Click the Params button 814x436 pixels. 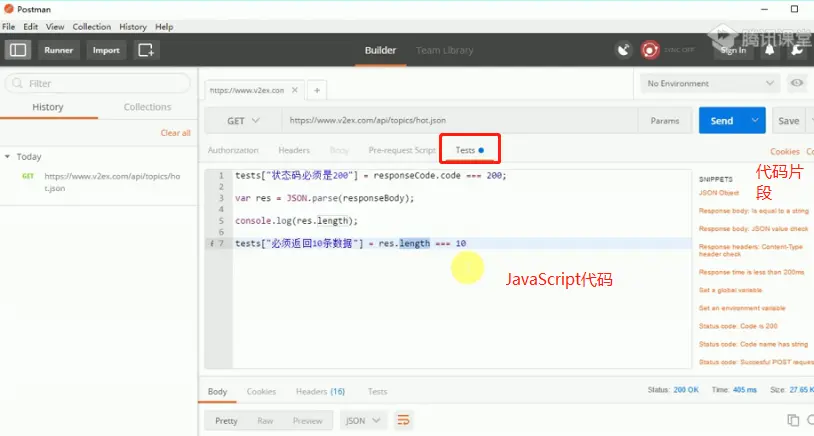pyautogui.click(x=665, y=120)
